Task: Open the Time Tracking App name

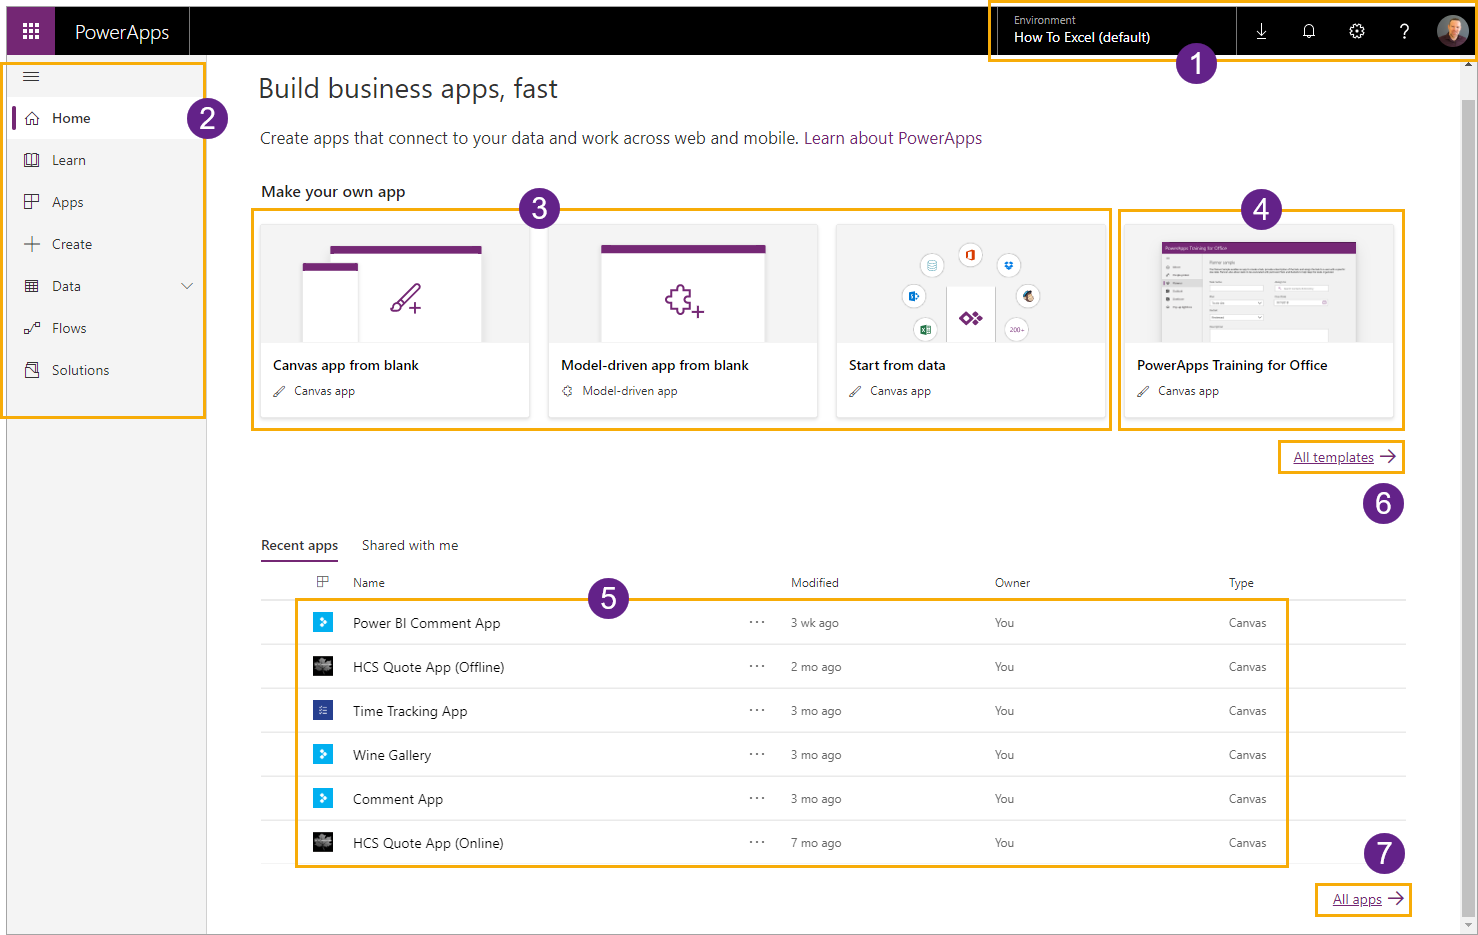Action: (410, 711)
